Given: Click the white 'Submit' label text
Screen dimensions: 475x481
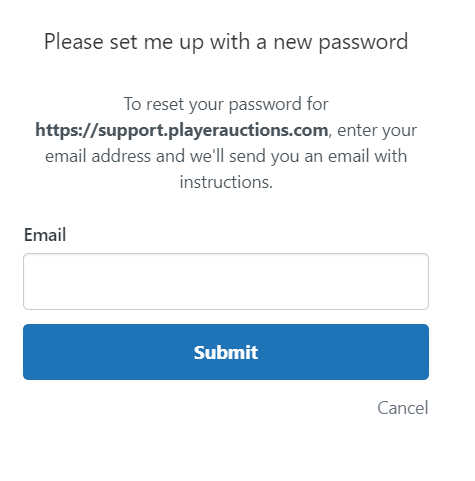Looking at the screenshot, I should coord(226,352).
